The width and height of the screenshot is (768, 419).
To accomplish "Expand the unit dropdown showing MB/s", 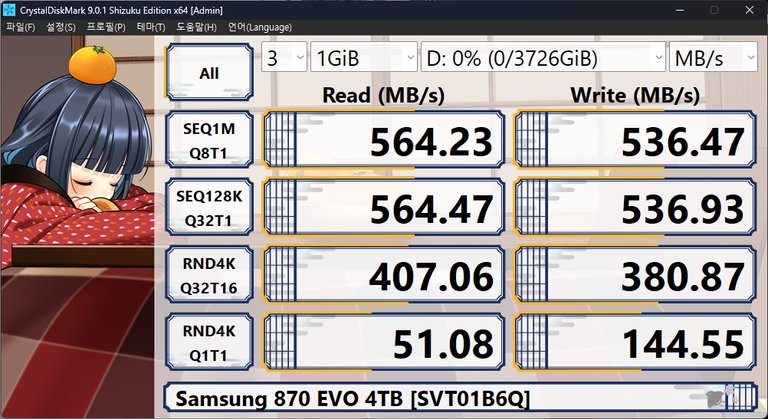I will (713, 57).
